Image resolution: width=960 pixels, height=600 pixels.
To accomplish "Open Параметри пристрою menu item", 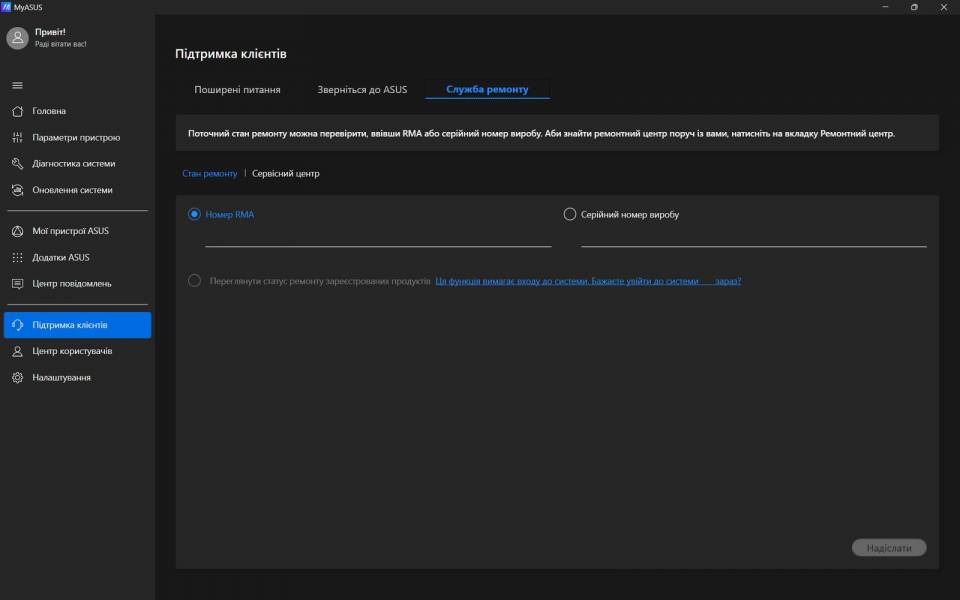I will coord(77,138).
